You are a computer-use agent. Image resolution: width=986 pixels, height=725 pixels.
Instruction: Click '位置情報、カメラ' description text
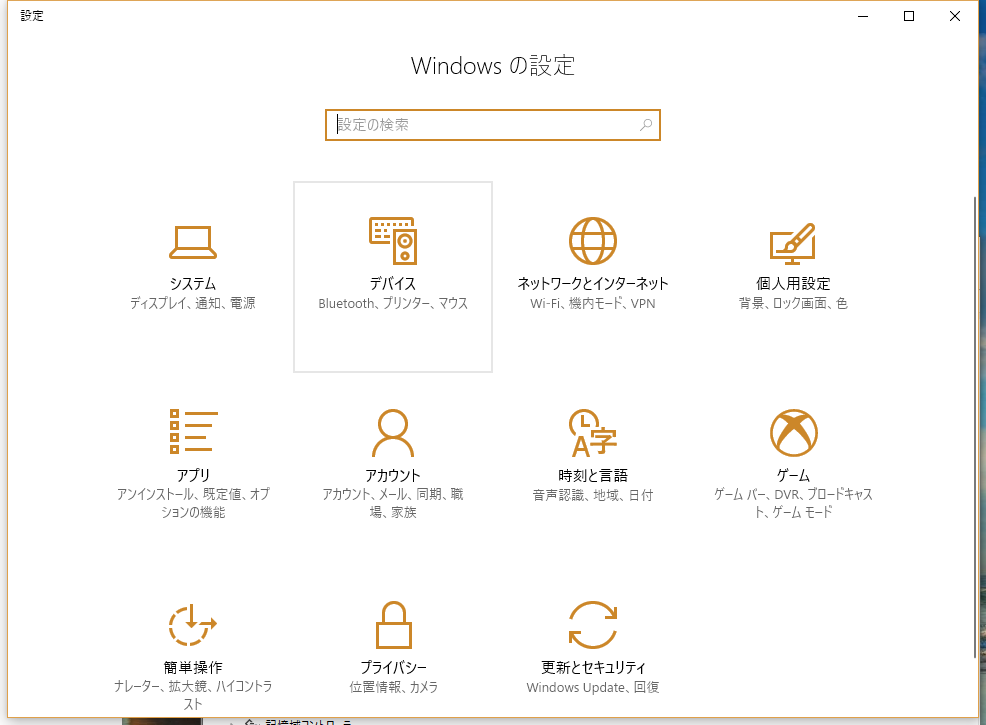pos(394,687)
